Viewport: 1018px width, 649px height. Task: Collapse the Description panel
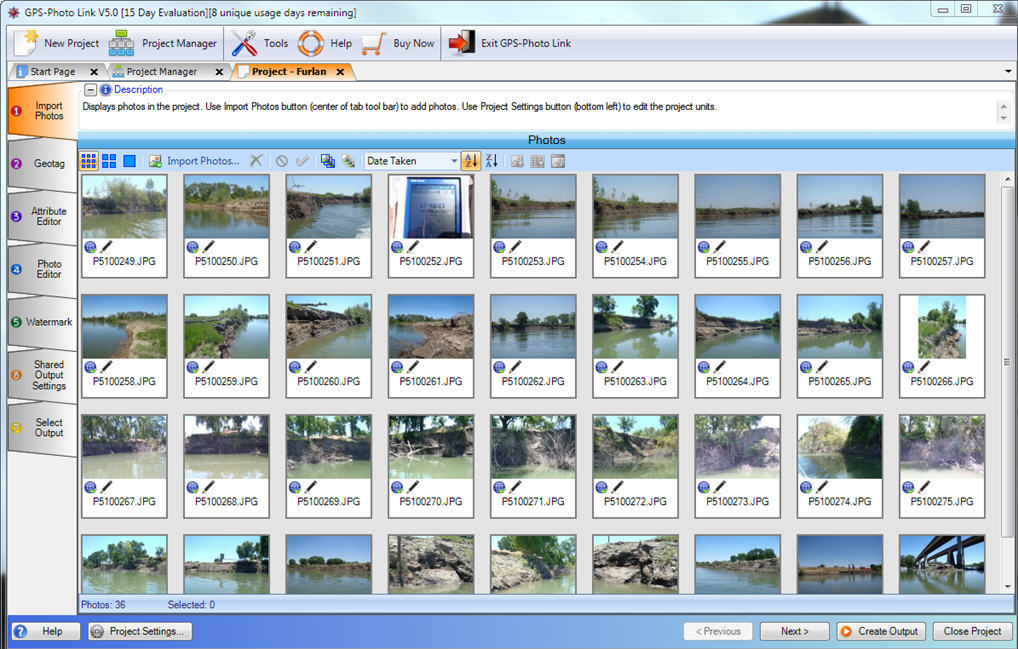tap(88, 89)
